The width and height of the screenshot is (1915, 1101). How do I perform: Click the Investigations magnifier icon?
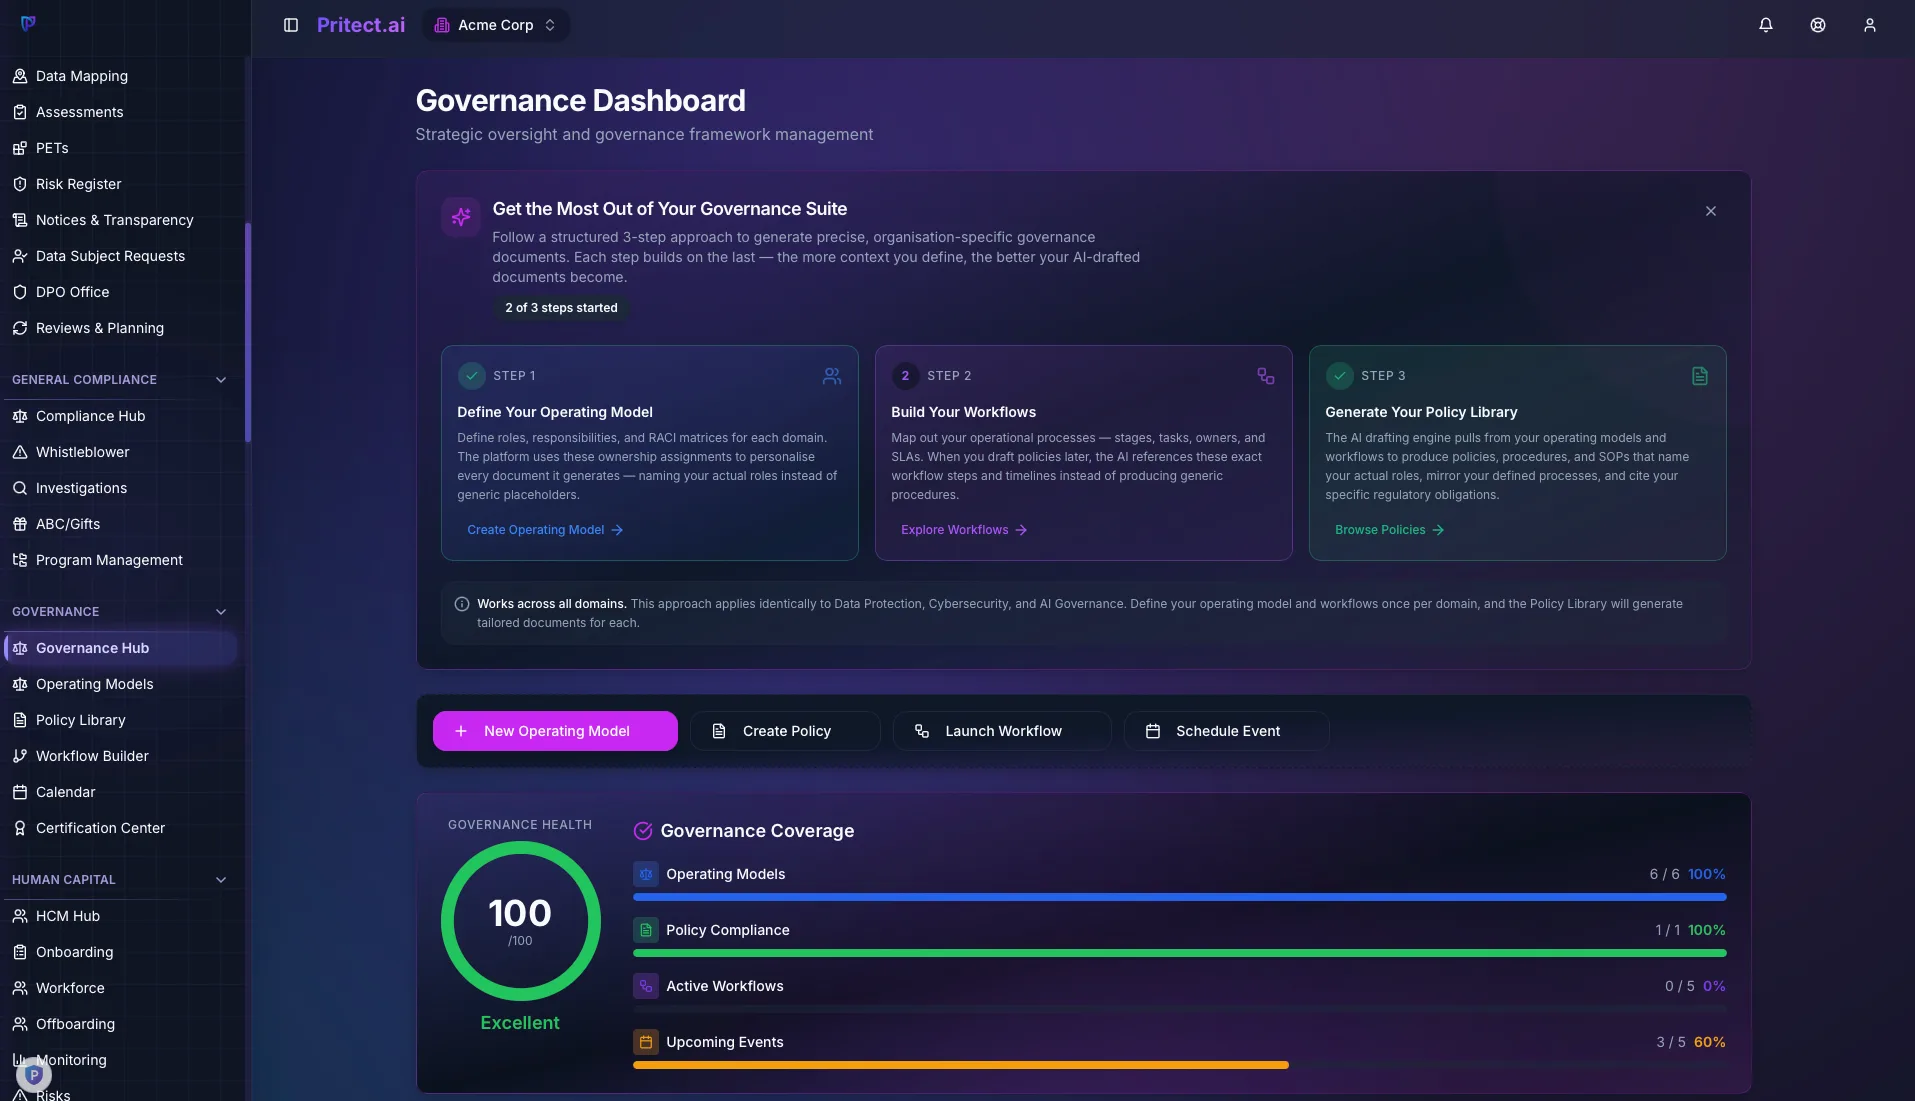(x=20, y=488)
